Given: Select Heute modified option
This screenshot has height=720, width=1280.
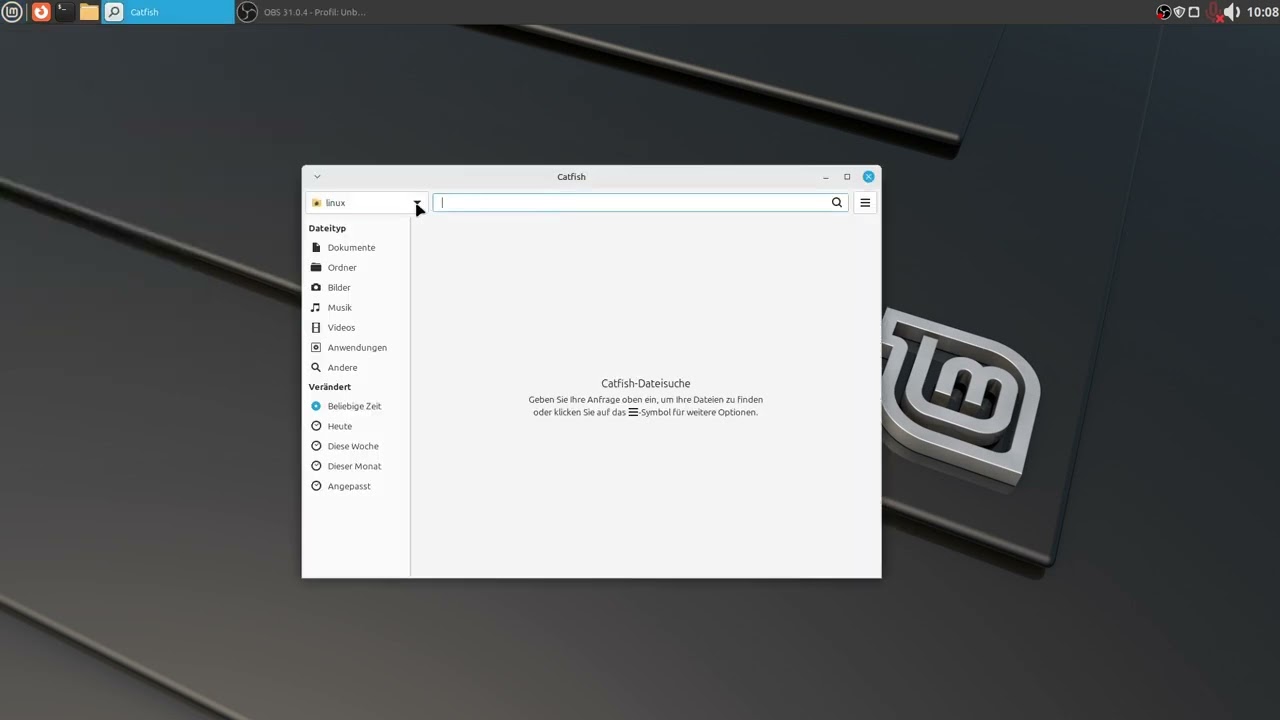Looking at the screenshot, I should coord(355,426).
